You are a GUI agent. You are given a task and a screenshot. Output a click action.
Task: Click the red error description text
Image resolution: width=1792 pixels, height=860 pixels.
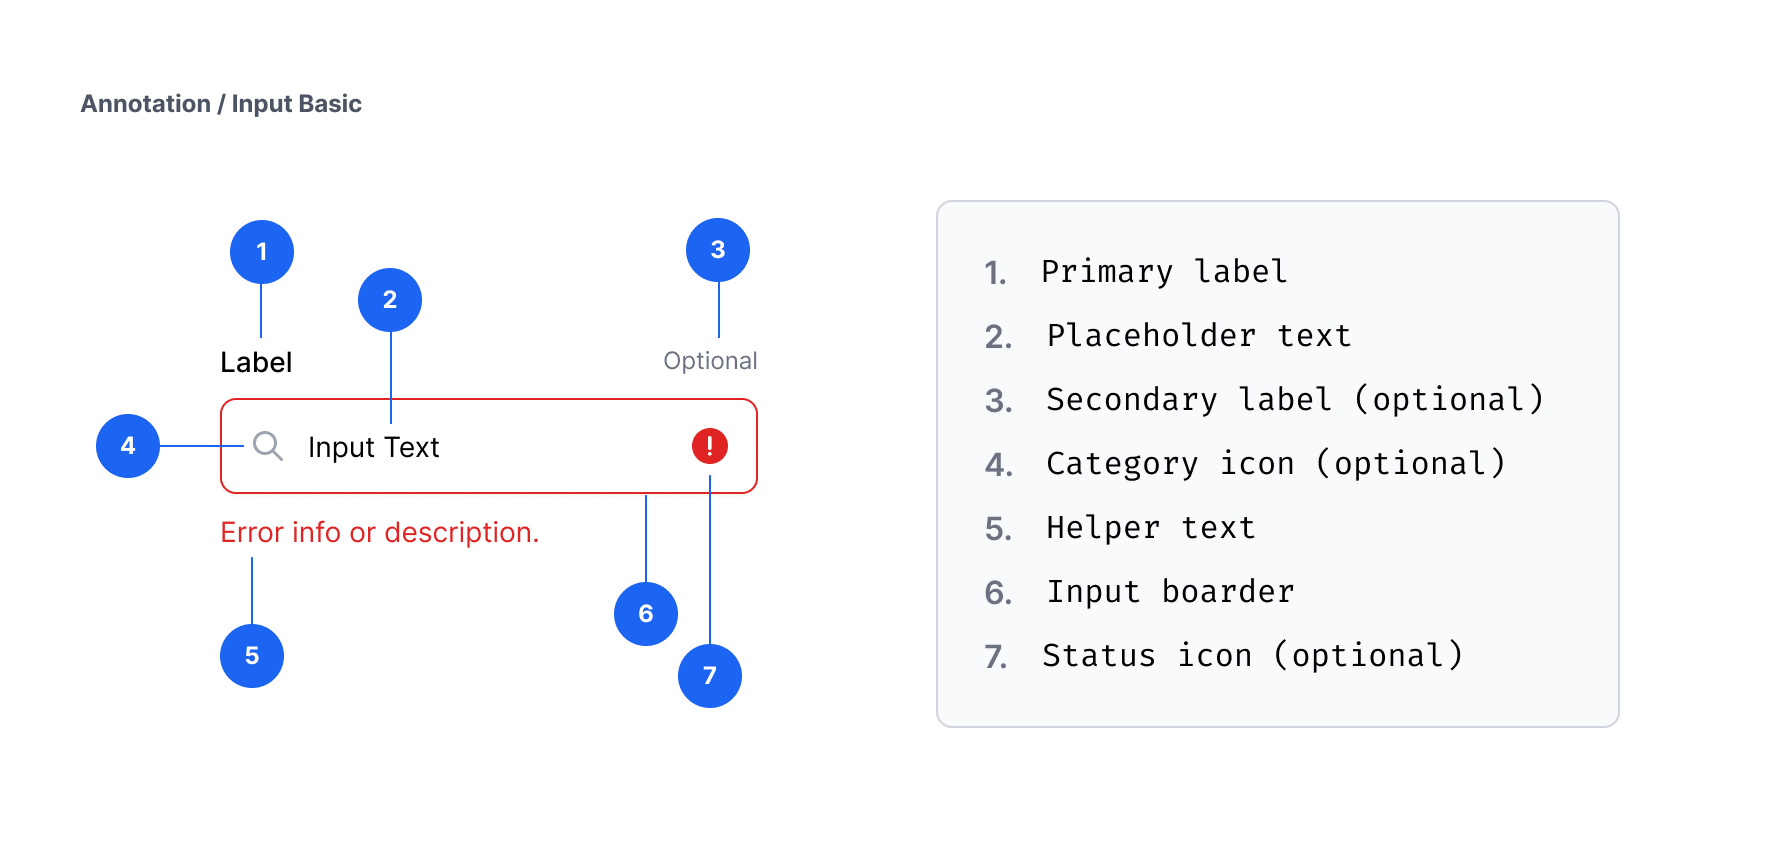[x=380, y=533]
